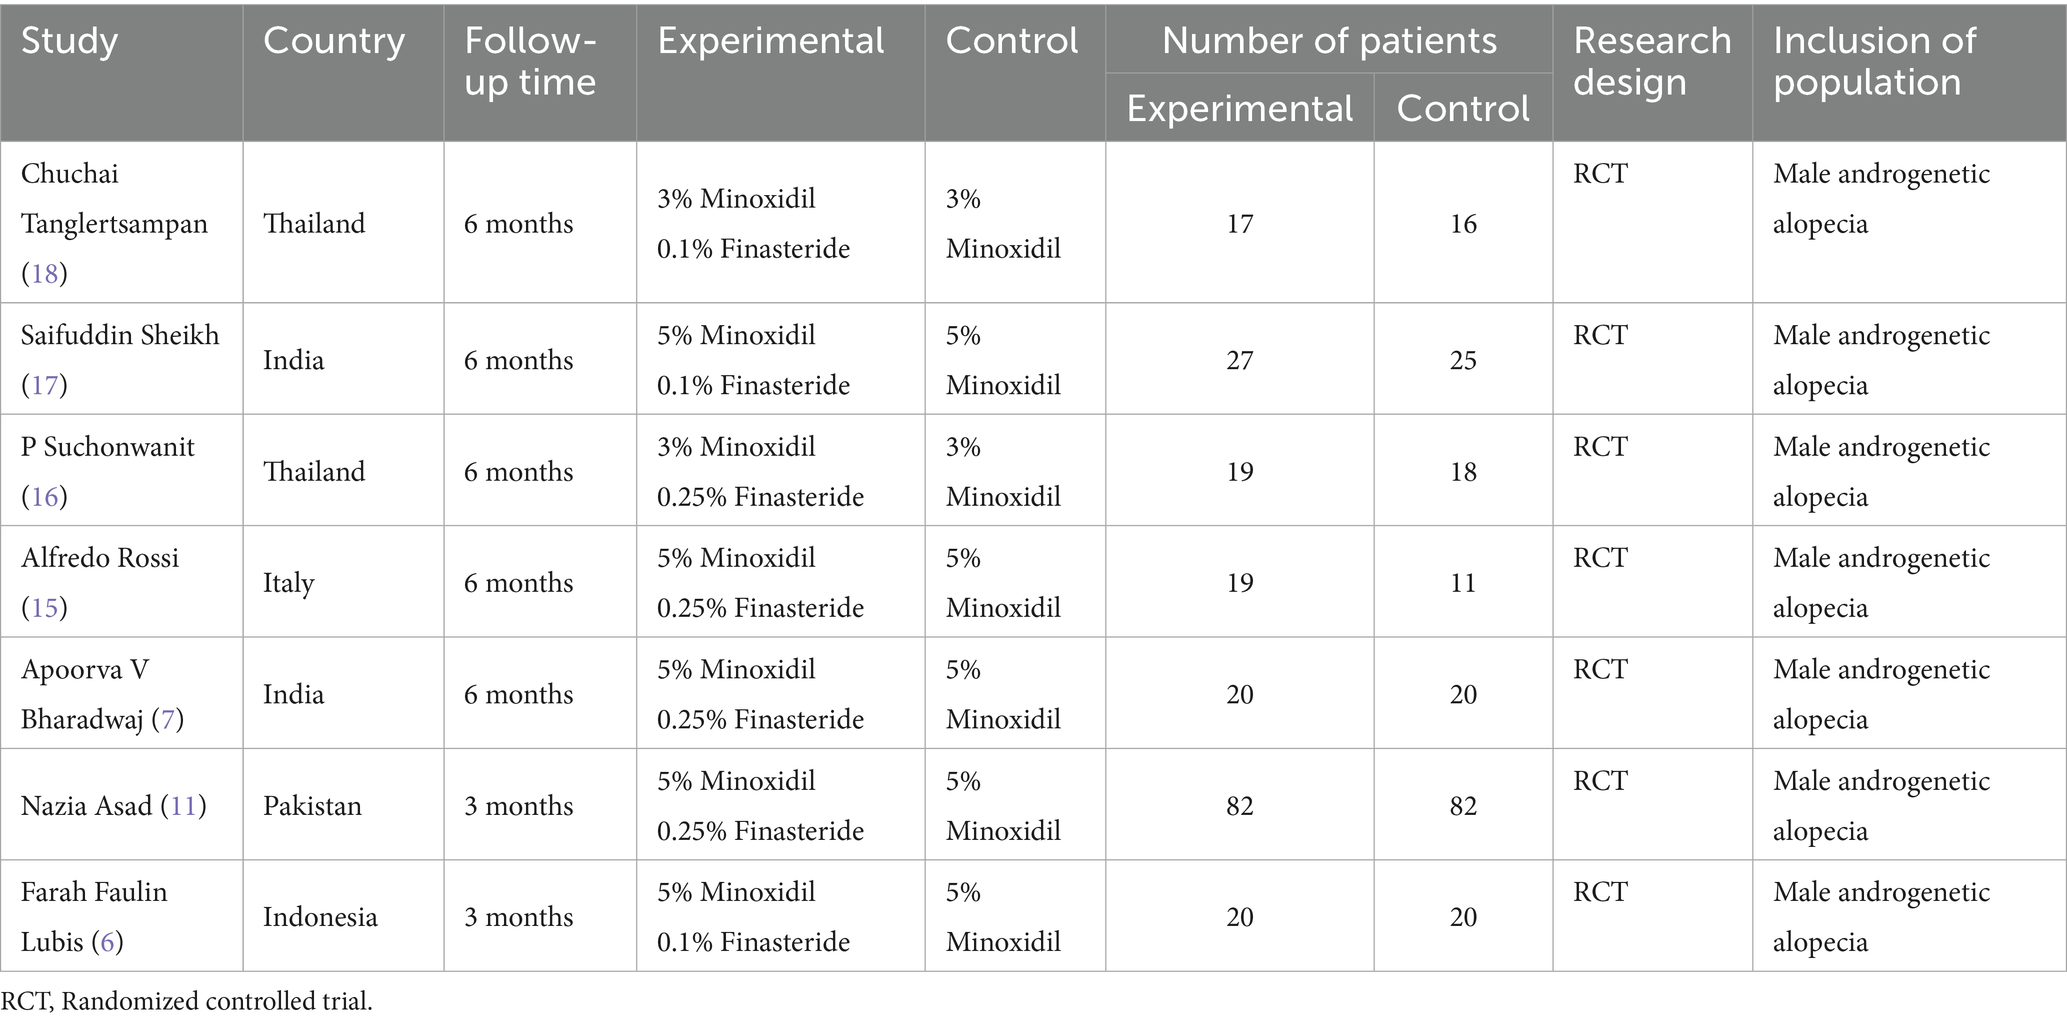
Task: Click citation 6 after Farah Faulin Lubis
Action: pyautogui.click(x=107, y=942)
